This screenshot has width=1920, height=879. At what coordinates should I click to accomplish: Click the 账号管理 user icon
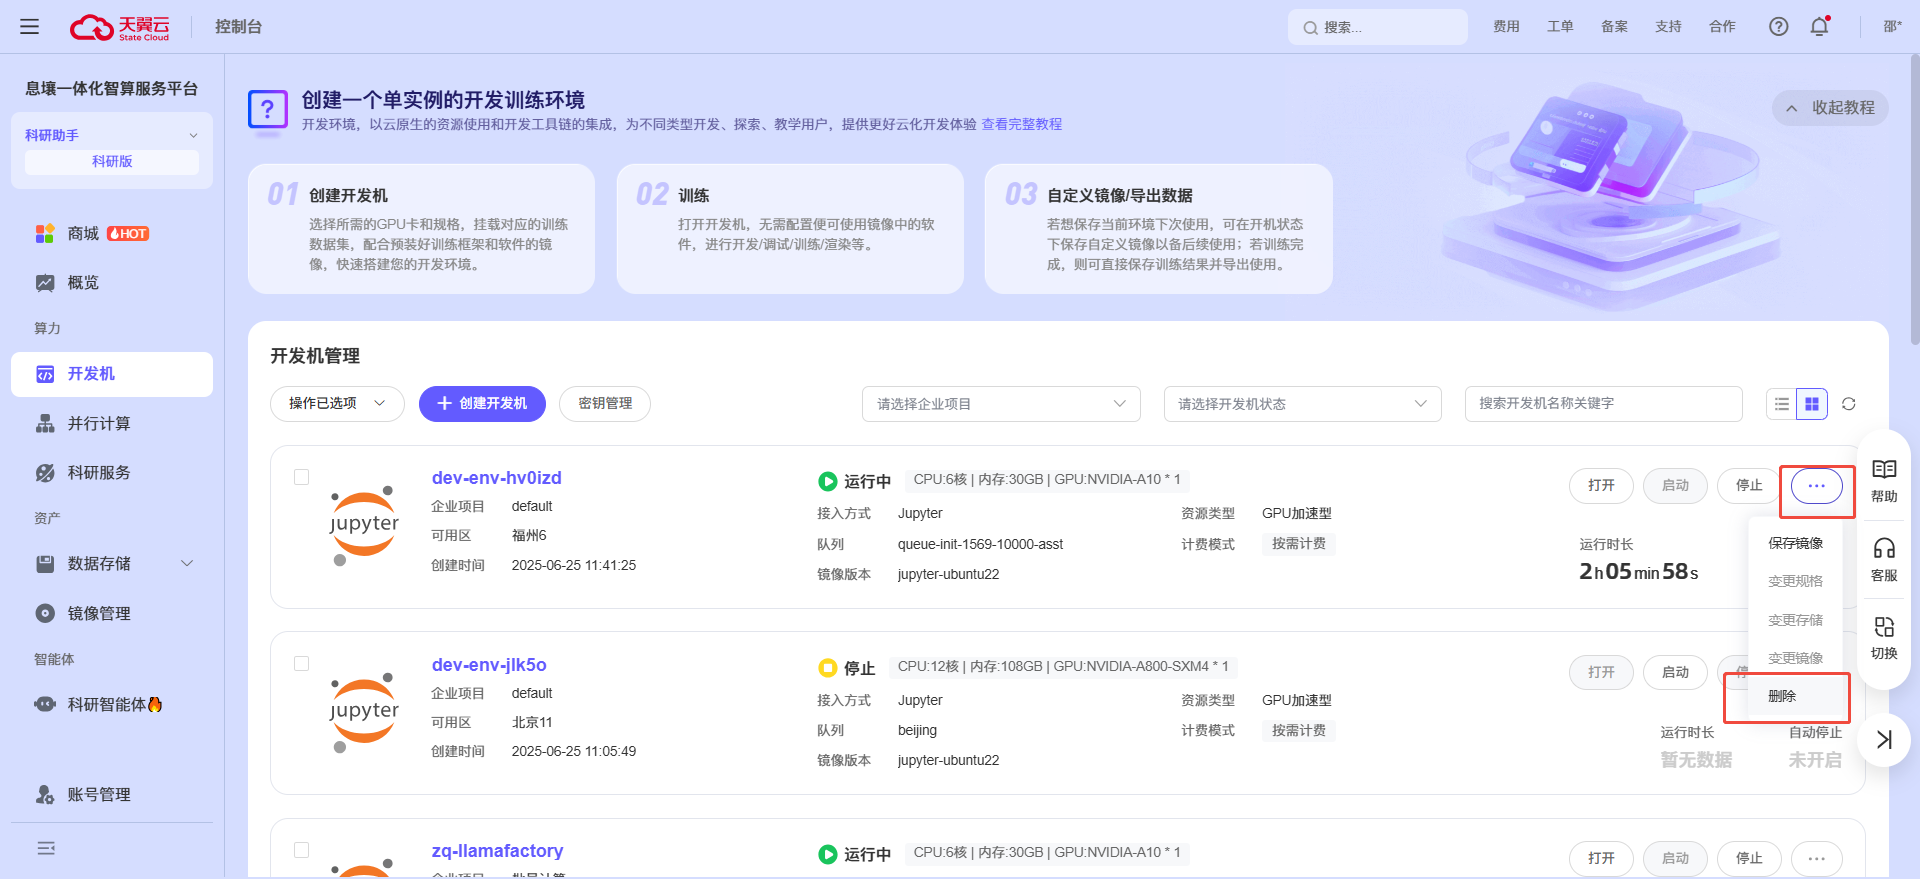(x=45, y=795)
